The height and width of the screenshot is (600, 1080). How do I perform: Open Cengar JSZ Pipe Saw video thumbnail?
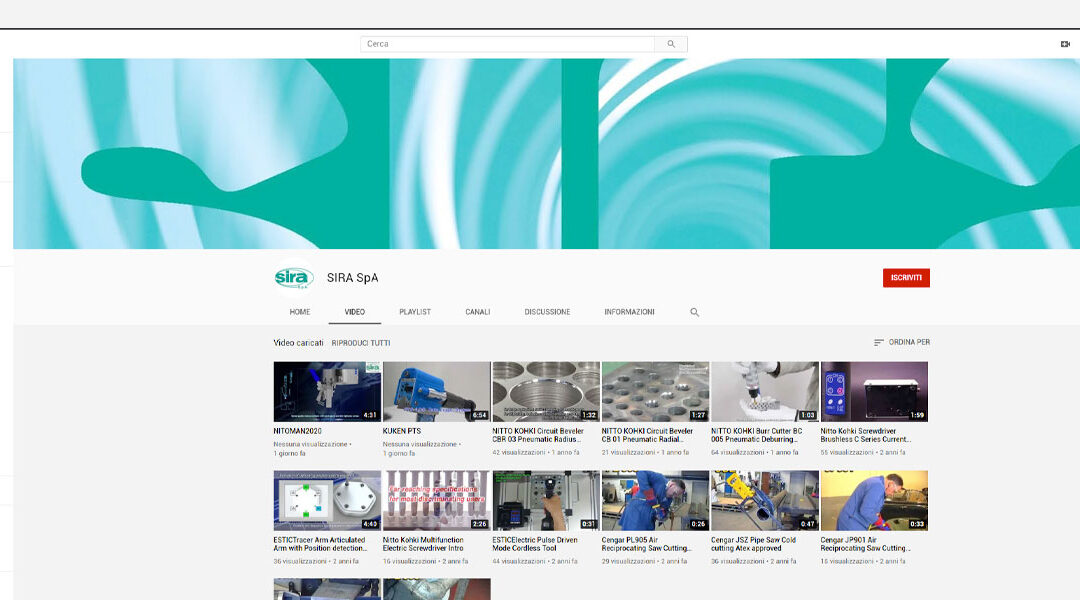[x=764, y=500]
